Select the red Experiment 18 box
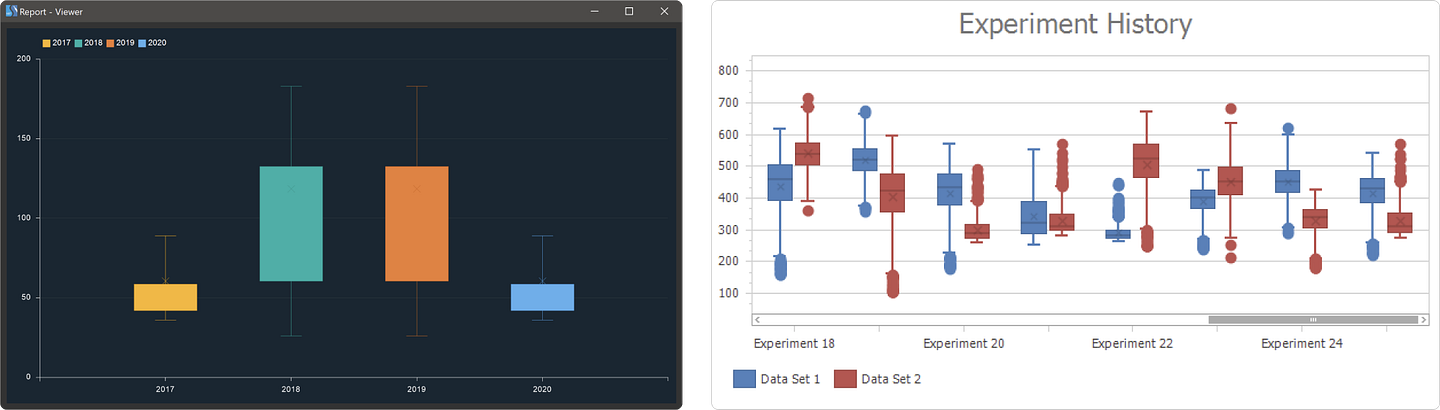The image size is (1440, 410). 807,153
